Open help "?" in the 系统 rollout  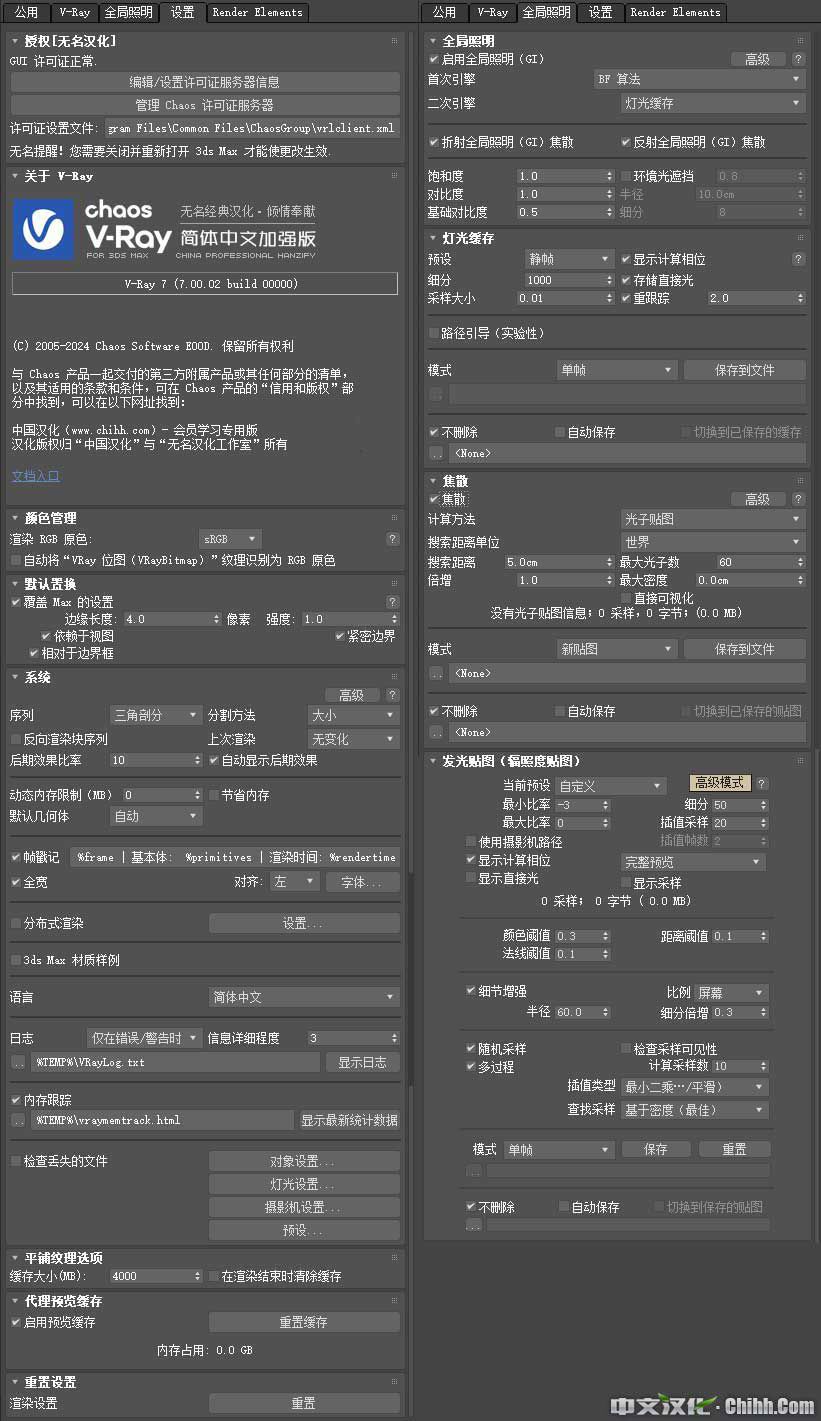coord(393,695)
